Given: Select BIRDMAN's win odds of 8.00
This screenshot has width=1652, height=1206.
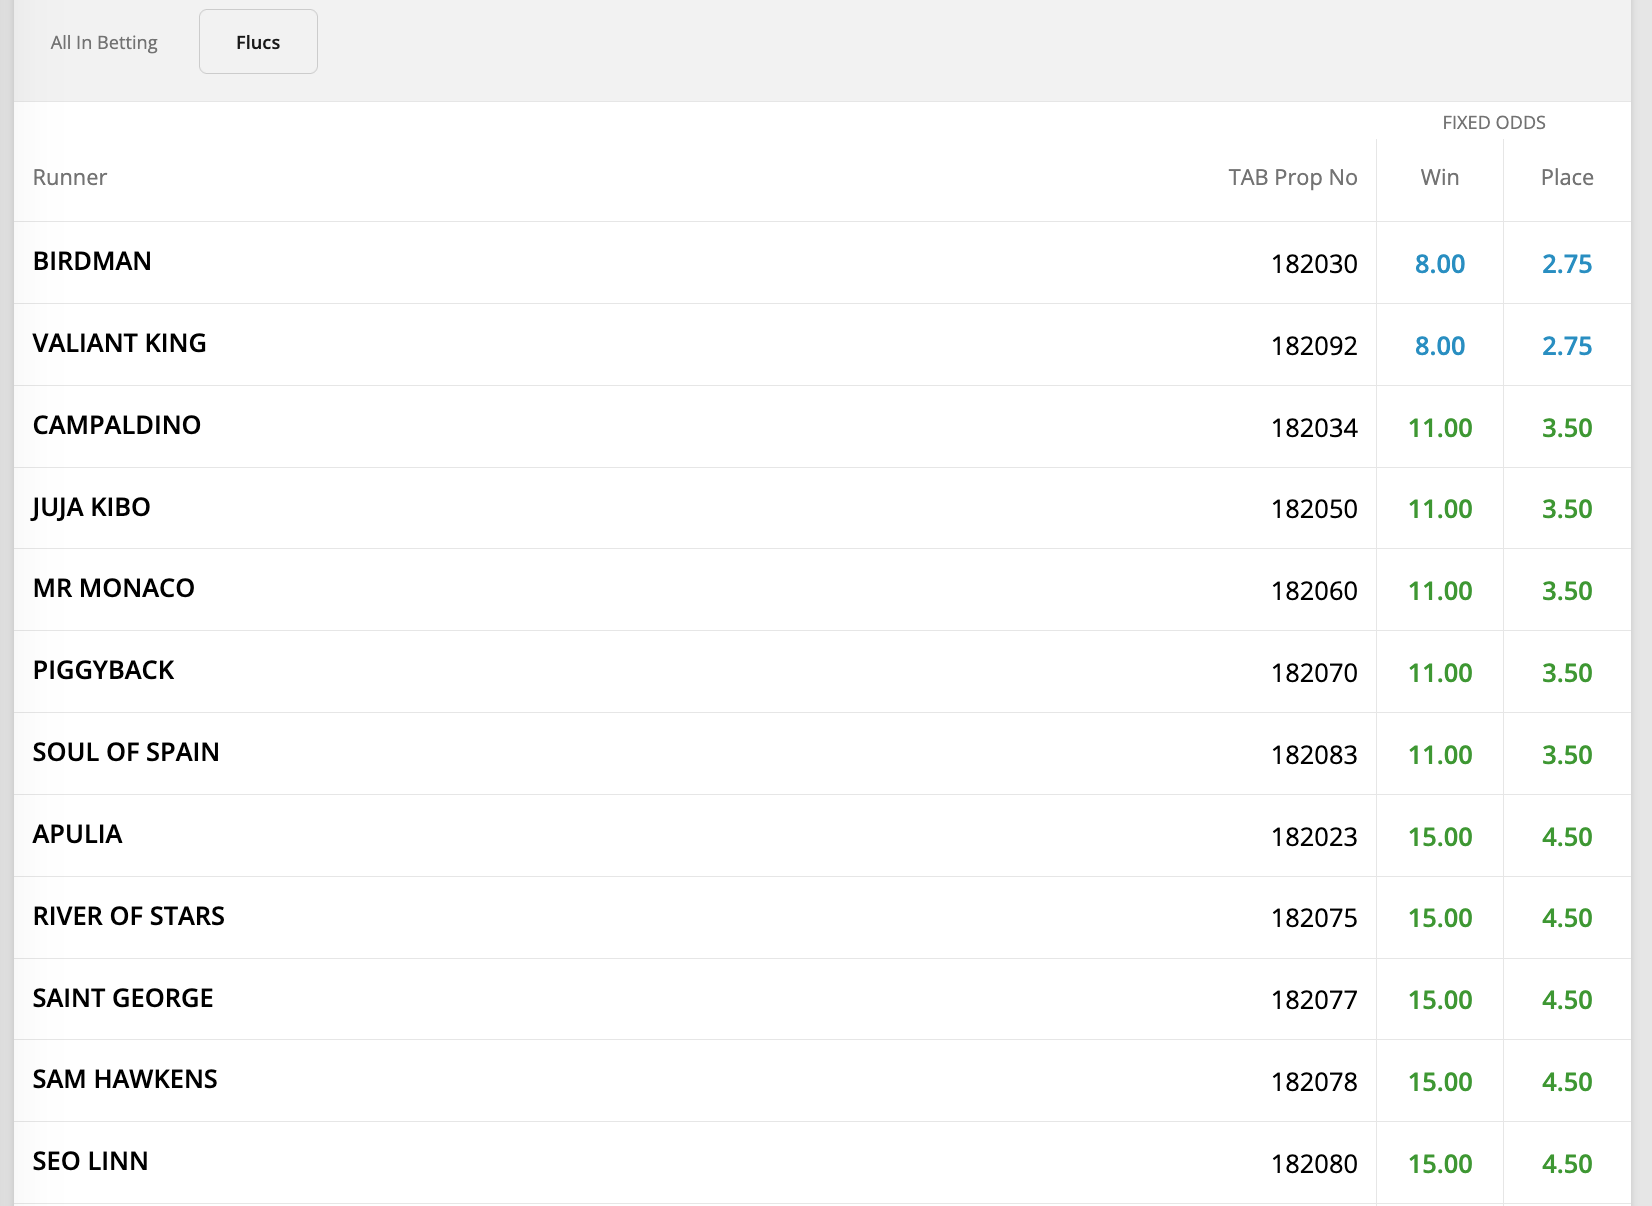Looking at the screenshot, I should [x=1440, y=264].
